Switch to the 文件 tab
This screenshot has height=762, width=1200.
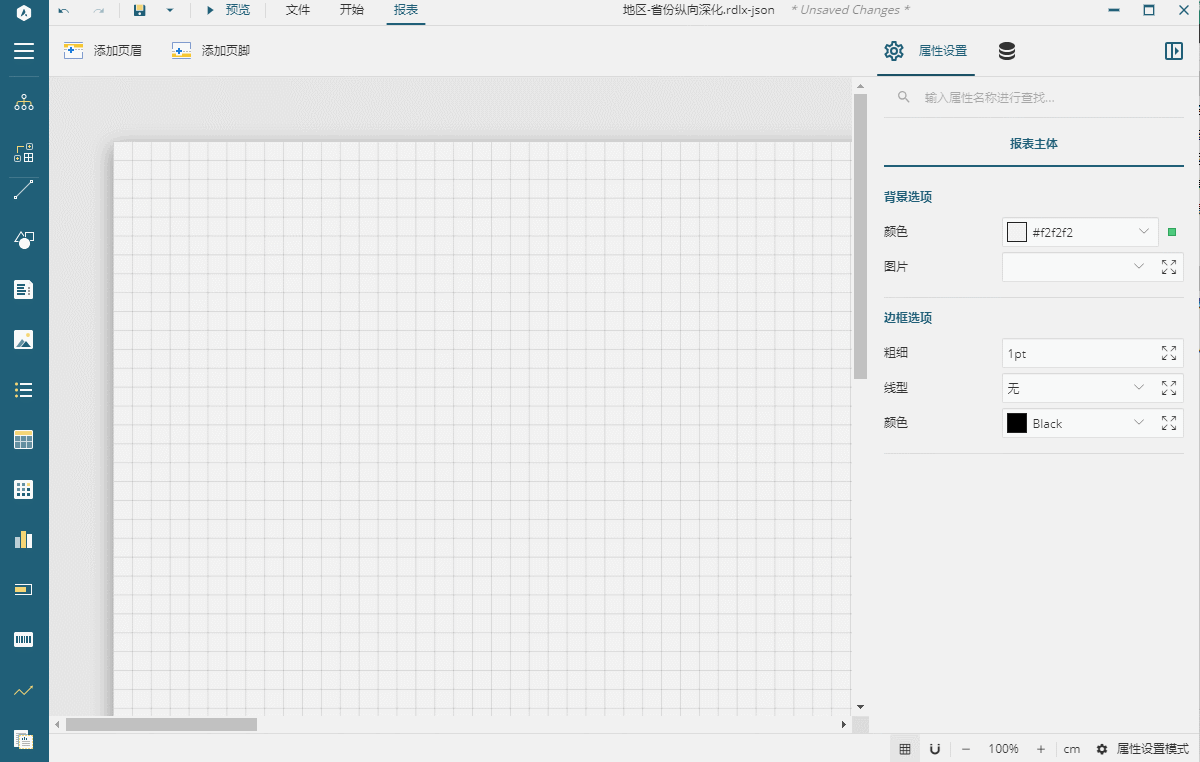click(297, 10)
